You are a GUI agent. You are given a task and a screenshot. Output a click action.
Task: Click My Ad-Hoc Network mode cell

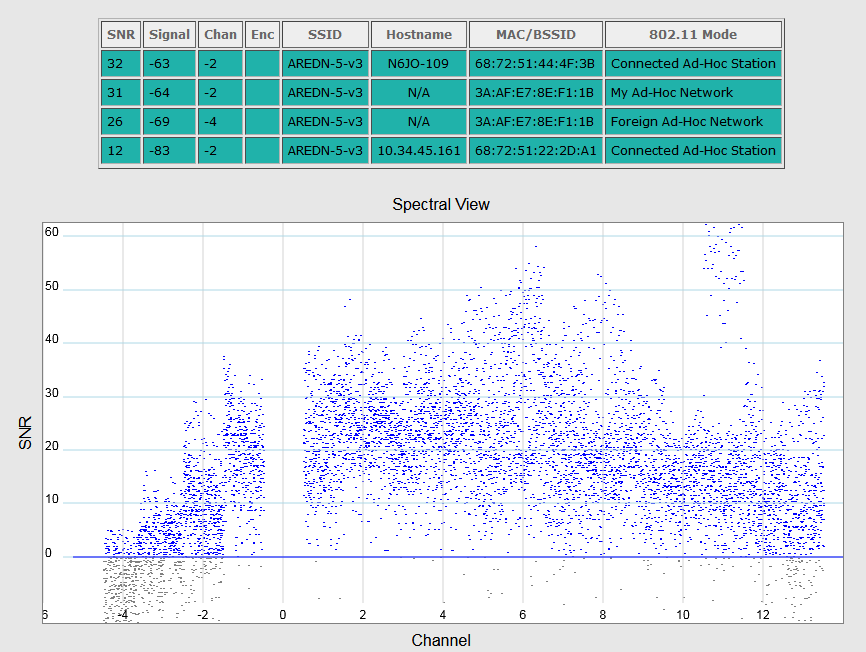693,92
